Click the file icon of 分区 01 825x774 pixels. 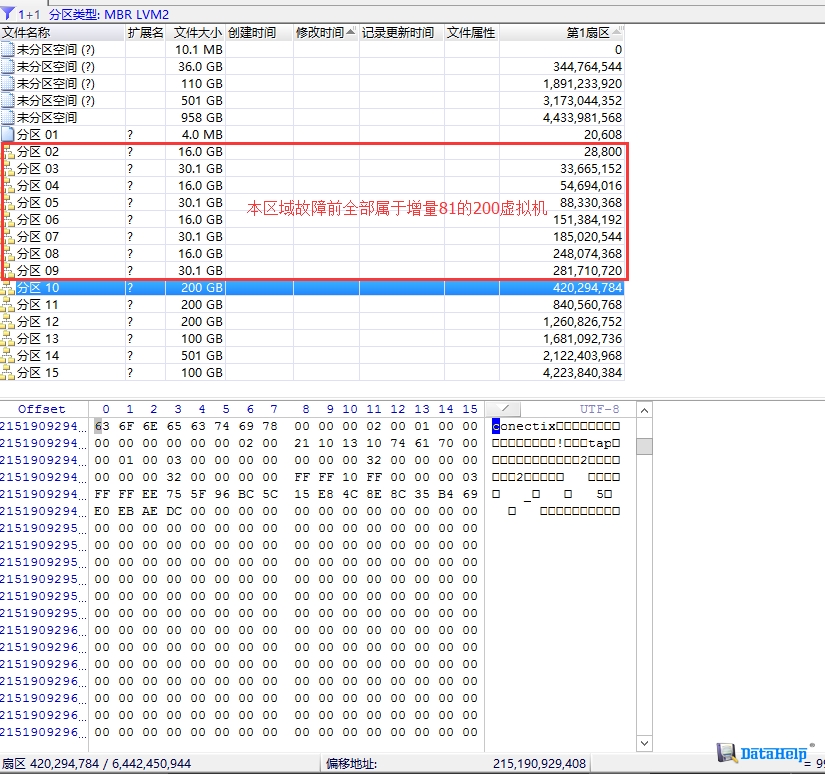pyautogui.click(x=7, y=135)
